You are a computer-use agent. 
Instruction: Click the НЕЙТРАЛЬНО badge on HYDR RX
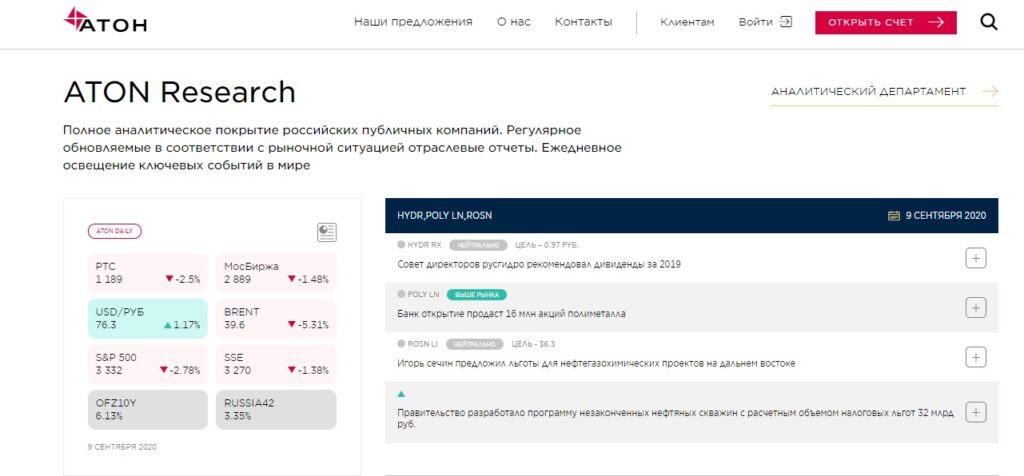478,246
